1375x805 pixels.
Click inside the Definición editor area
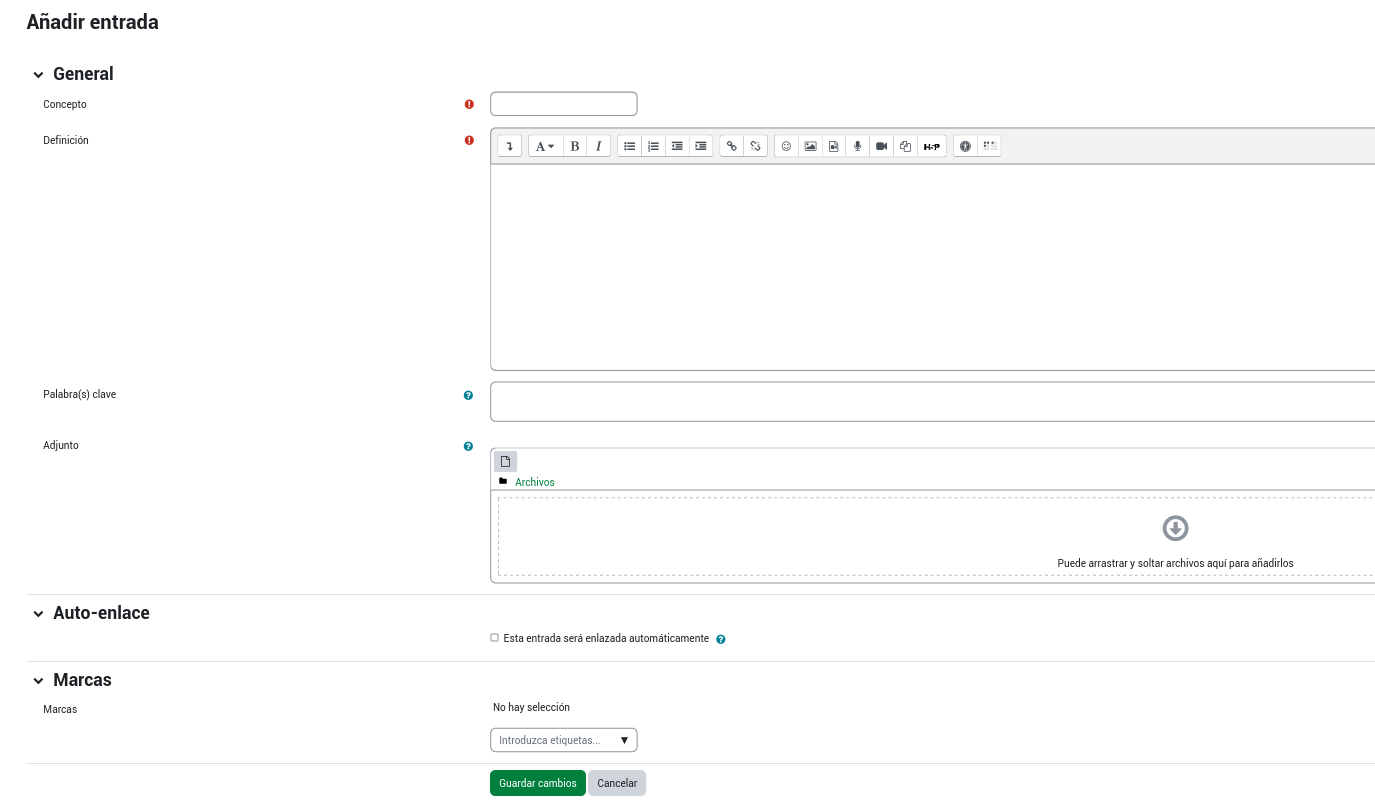coord(932,267)
